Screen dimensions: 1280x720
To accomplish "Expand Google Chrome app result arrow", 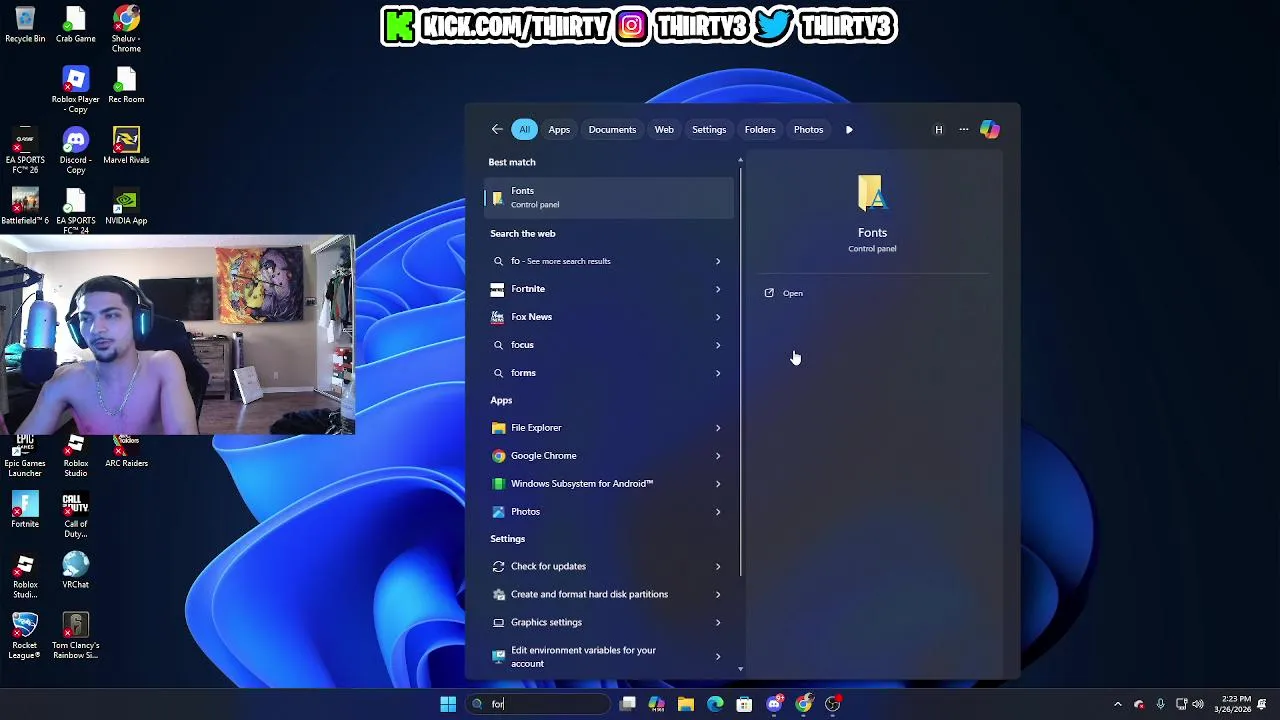I will [x=717, y=456].
